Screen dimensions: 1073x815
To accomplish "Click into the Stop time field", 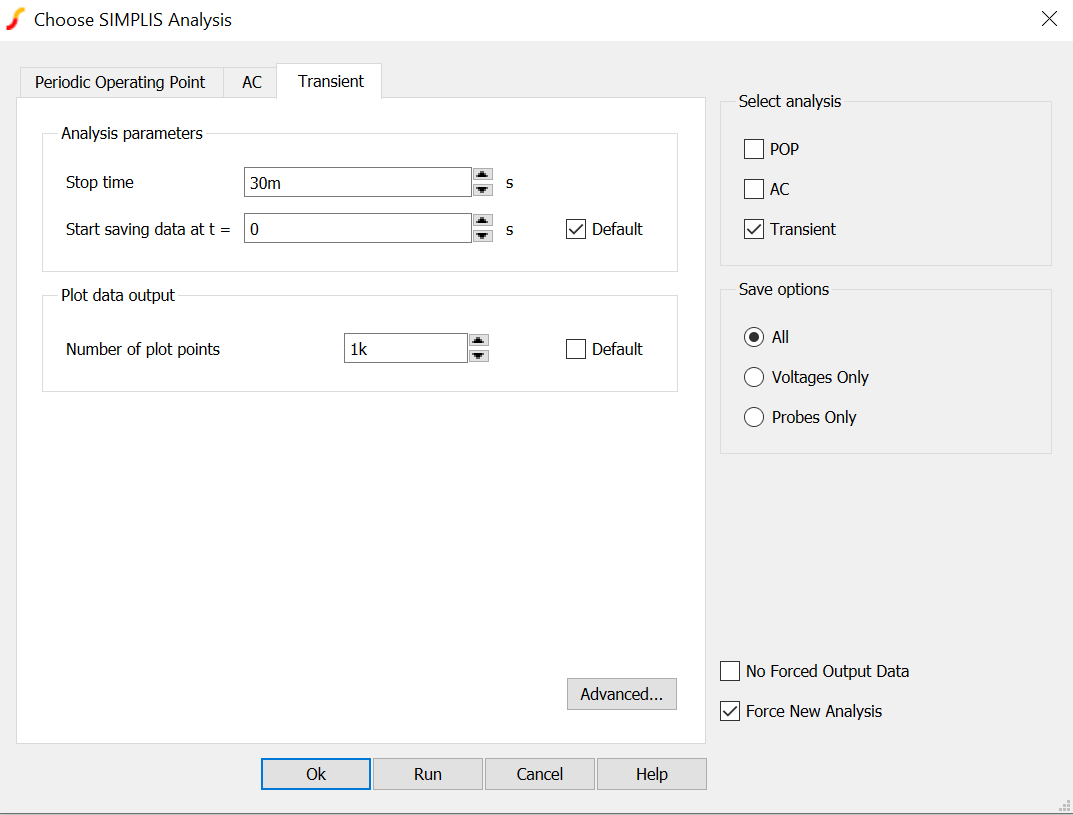I will coord(357,182).
